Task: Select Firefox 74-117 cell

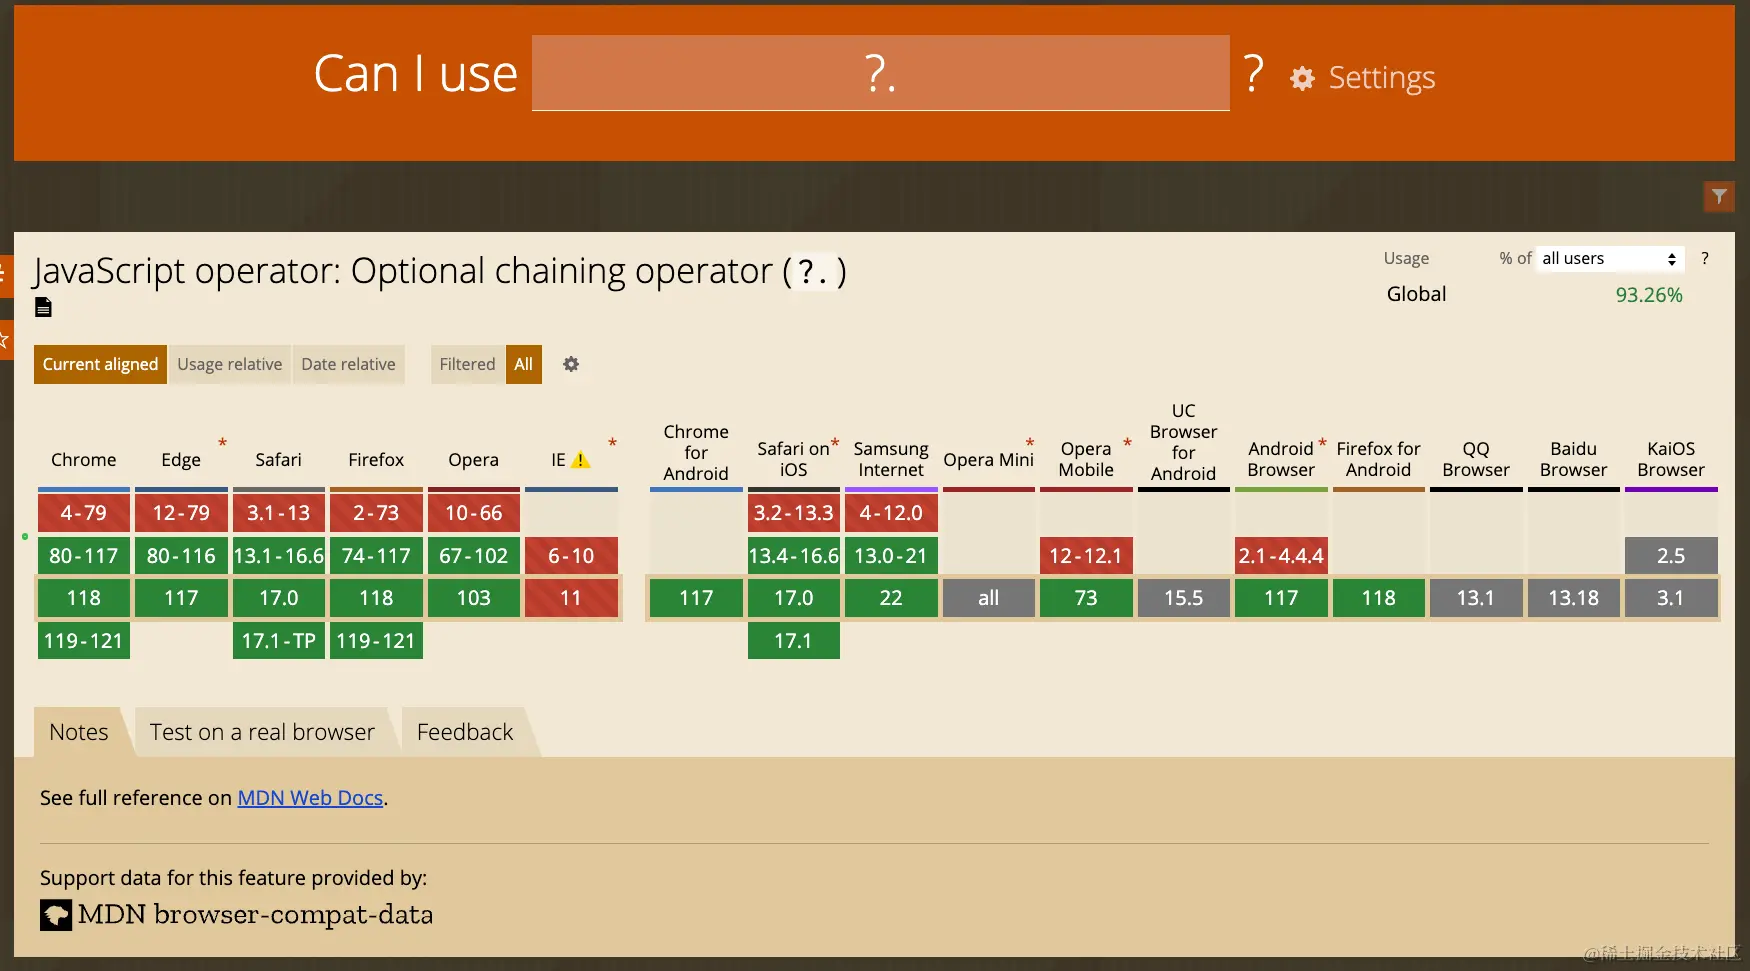Action: point(376,556)
